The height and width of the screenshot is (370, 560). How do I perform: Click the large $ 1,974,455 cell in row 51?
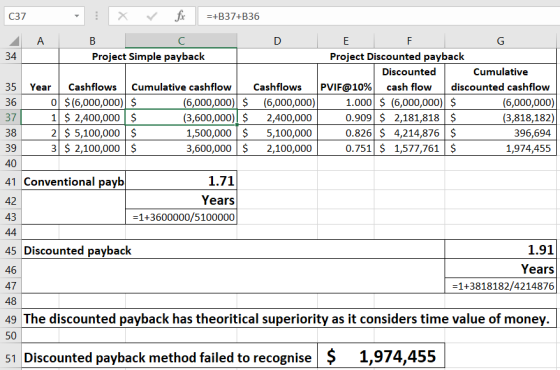click(381, 356)
